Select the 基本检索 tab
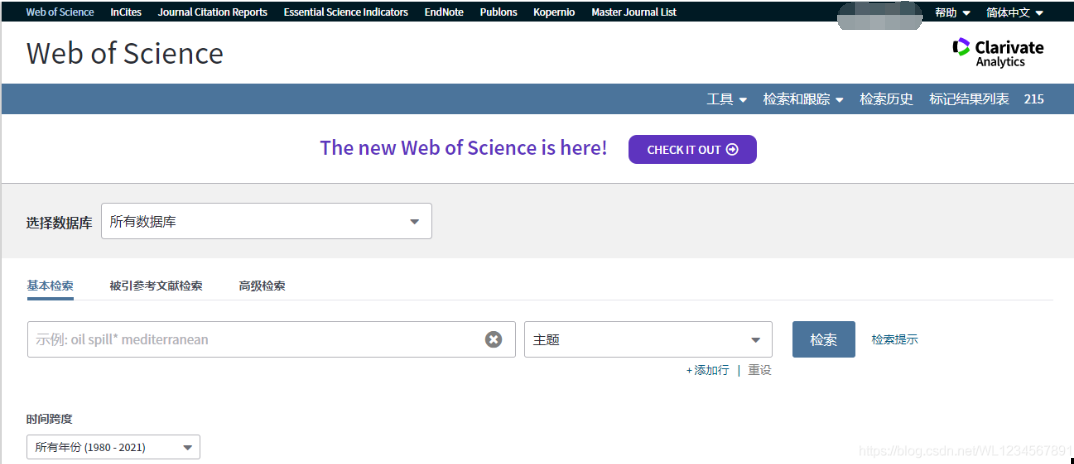 (x=50, y=286)
